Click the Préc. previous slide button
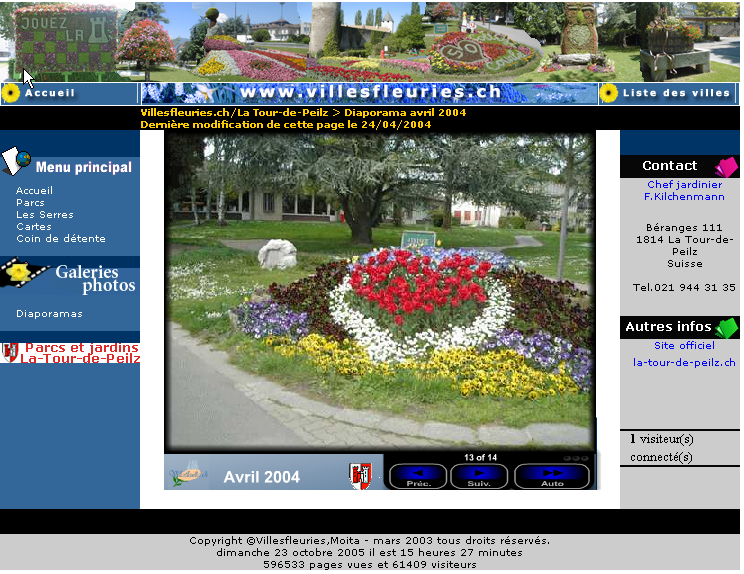Viewport: 744px width, 574px height. point(418,476)
